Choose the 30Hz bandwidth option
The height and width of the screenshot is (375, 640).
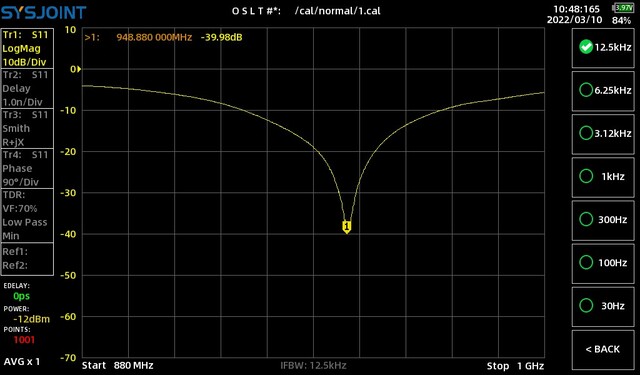603,306
